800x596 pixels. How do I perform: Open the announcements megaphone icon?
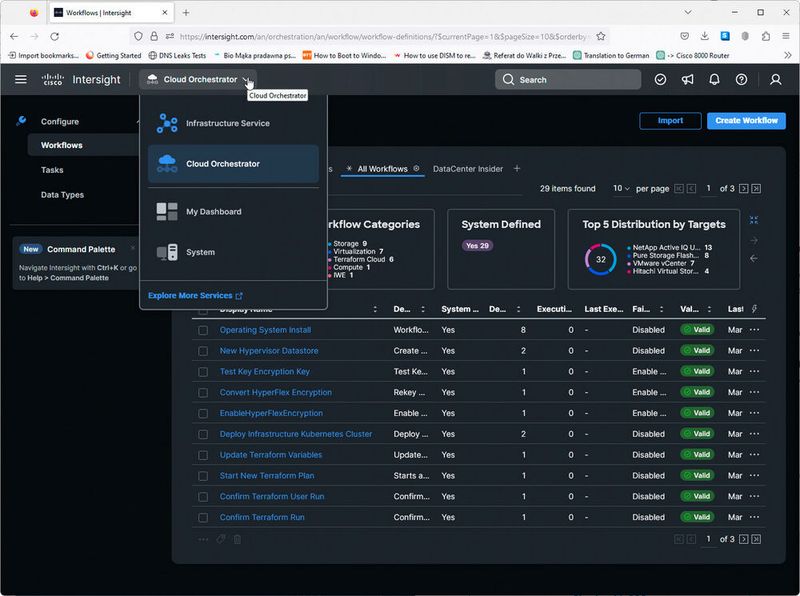(x=687, y=79)
